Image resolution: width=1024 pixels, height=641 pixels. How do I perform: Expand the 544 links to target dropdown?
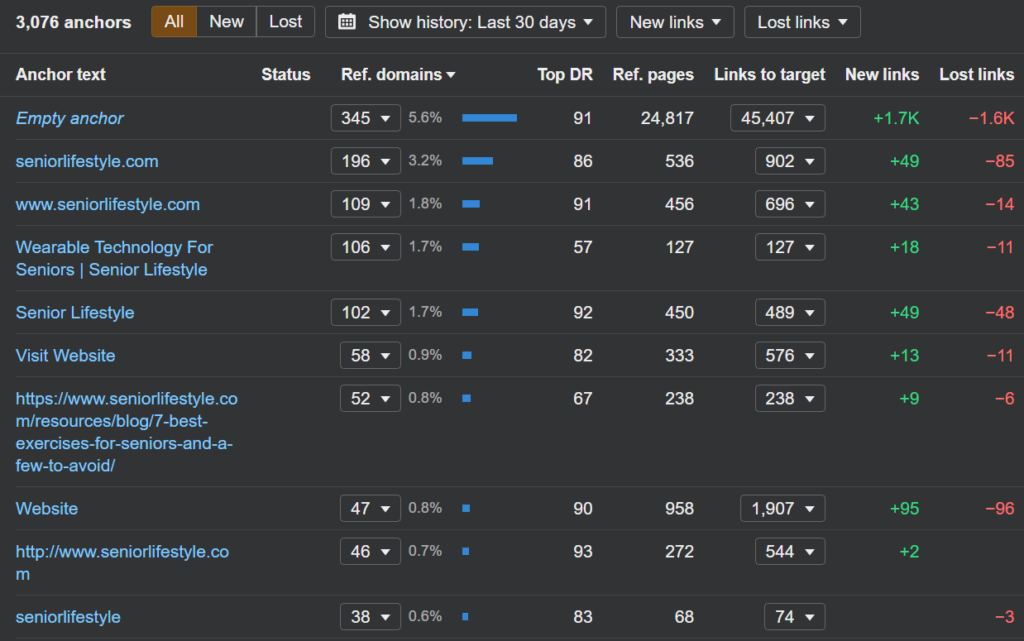click(790, 552)
